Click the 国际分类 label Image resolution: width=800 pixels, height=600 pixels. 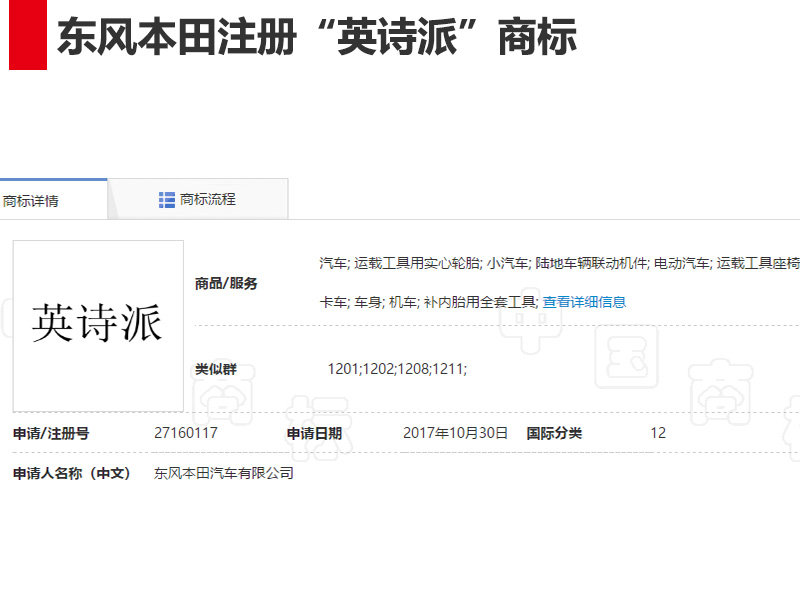click(554, 434)
